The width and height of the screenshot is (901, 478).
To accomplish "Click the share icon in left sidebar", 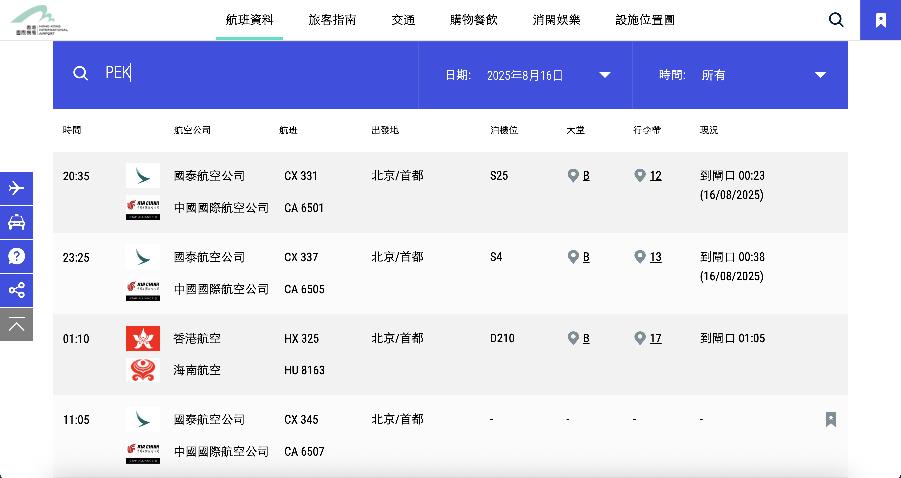I will point(16,291).
